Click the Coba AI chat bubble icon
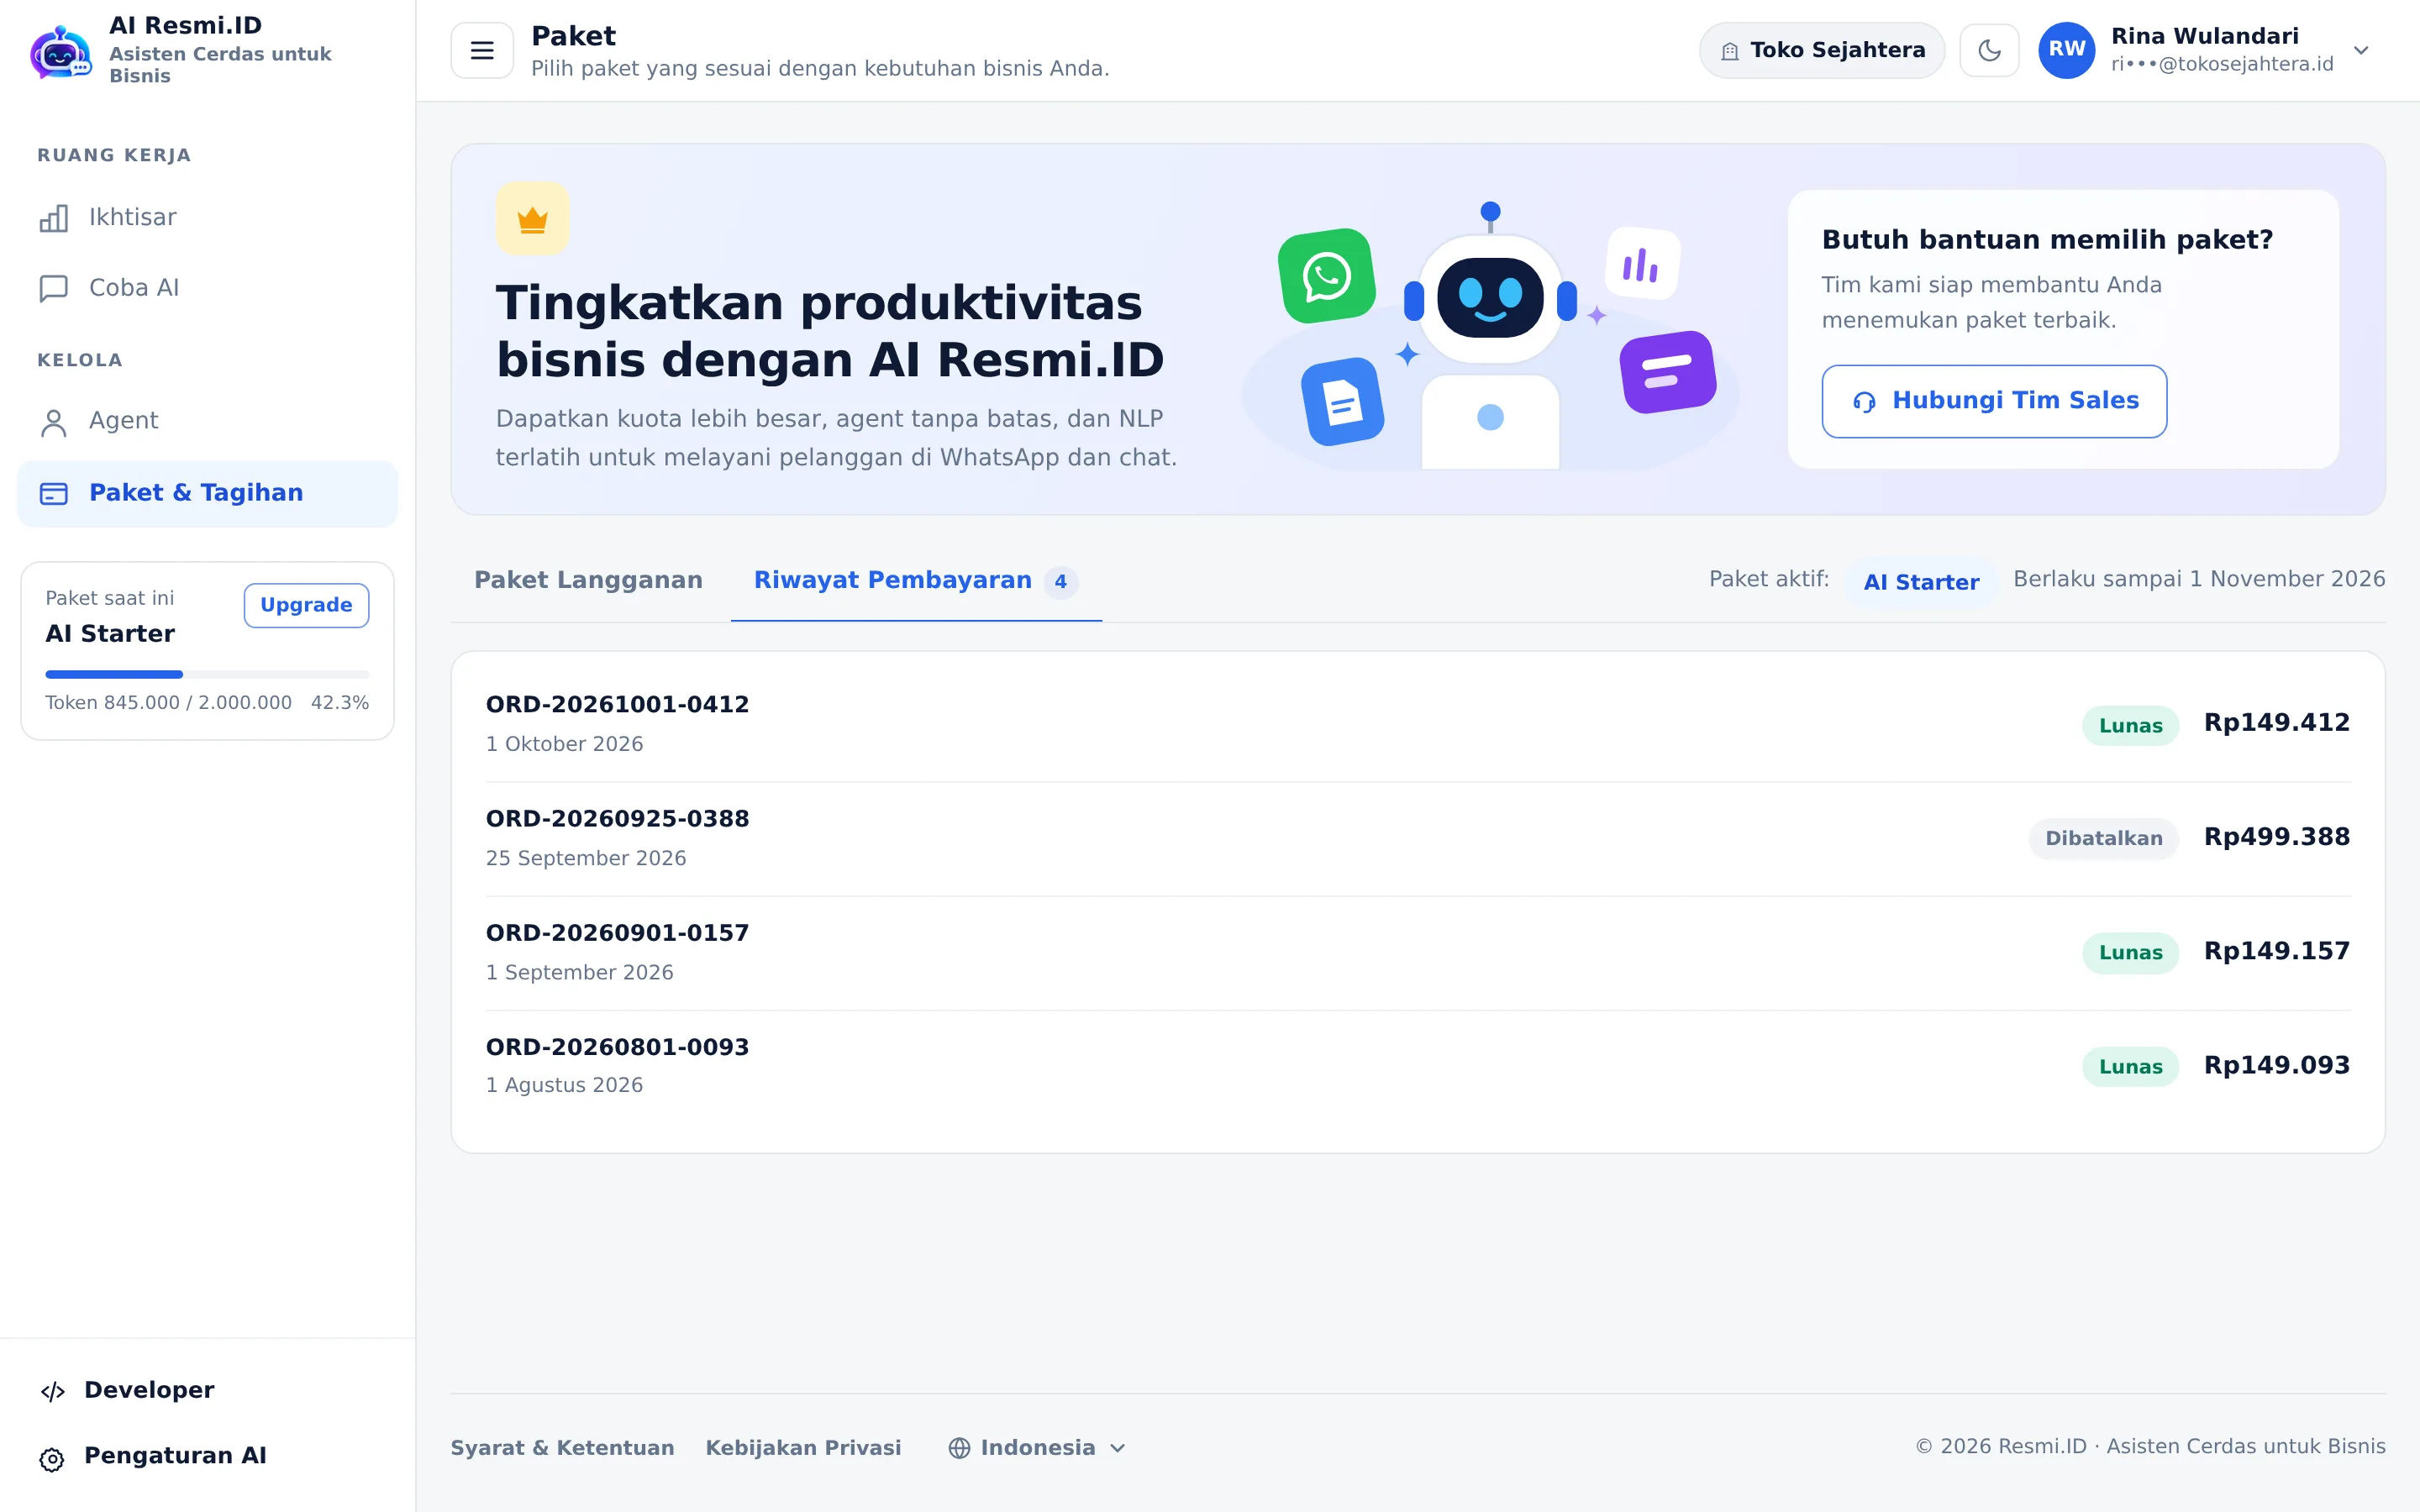Image resolution: width=2420 pixels, height=1512 pixels. tap(54, 288)
